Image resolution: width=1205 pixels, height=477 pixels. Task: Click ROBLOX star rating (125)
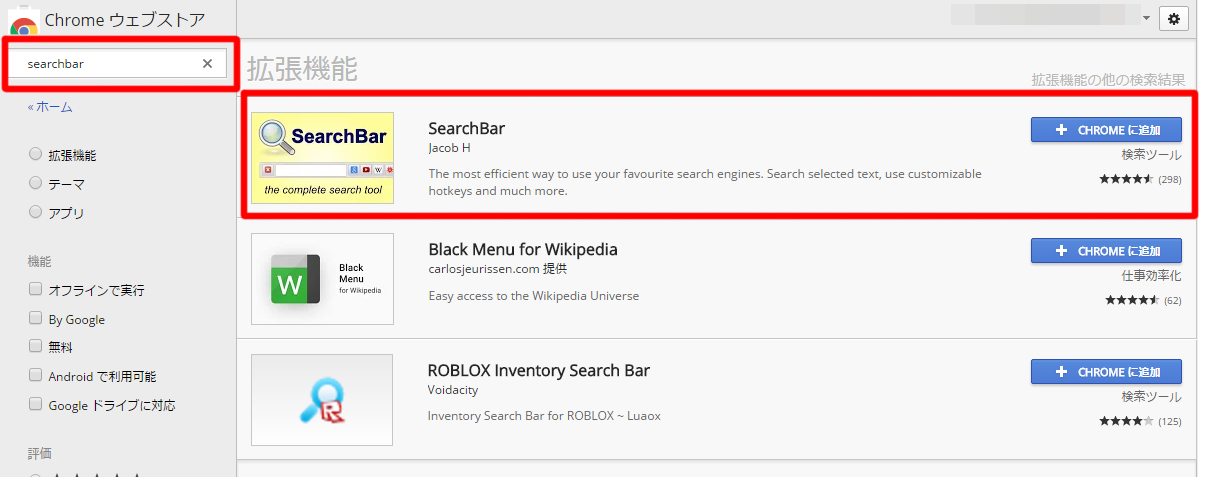[x=1140, y=421]
